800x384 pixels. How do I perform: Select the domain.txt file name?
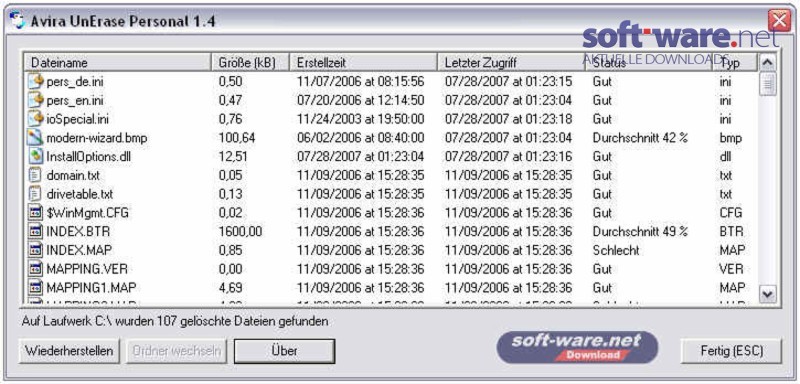coord(73,175)
